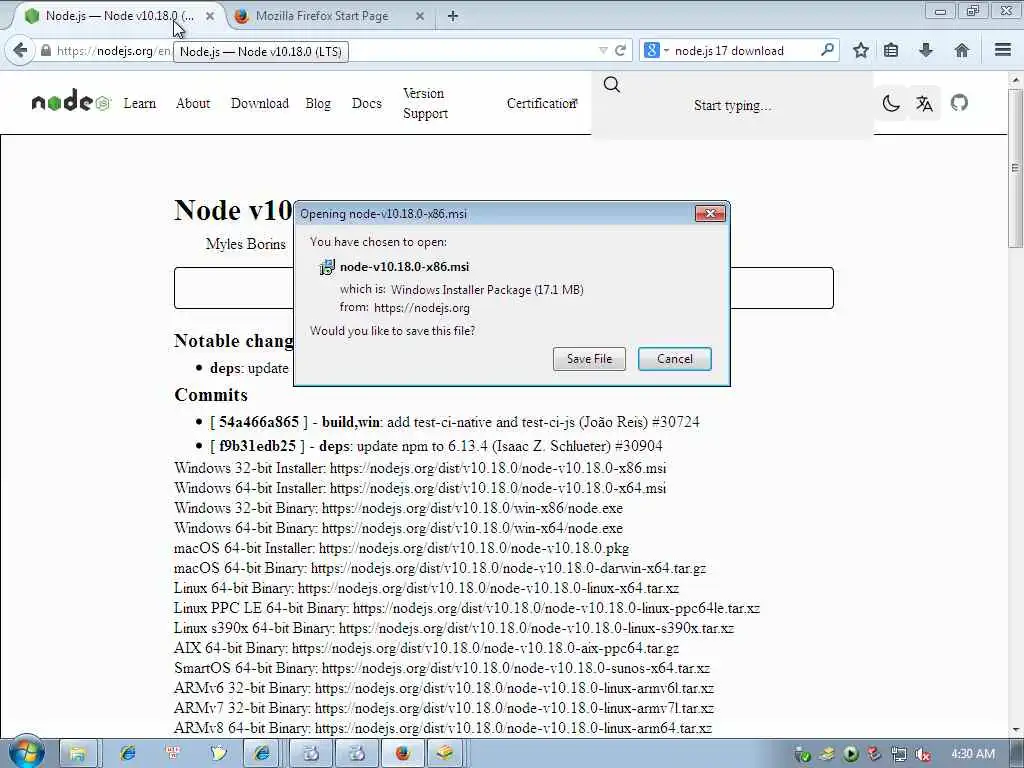
Task: Click the taskbar clock showing 4:30 AM
Action: [973, 754]
